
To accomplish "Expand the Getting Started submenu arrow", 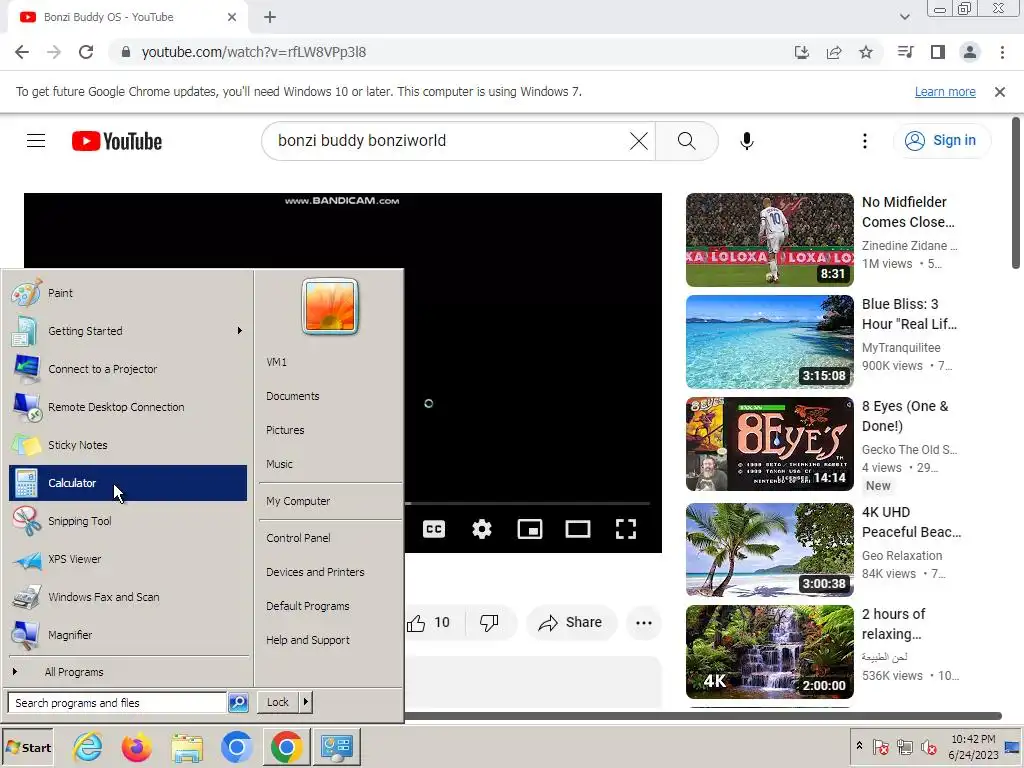I will coord(240,331).
